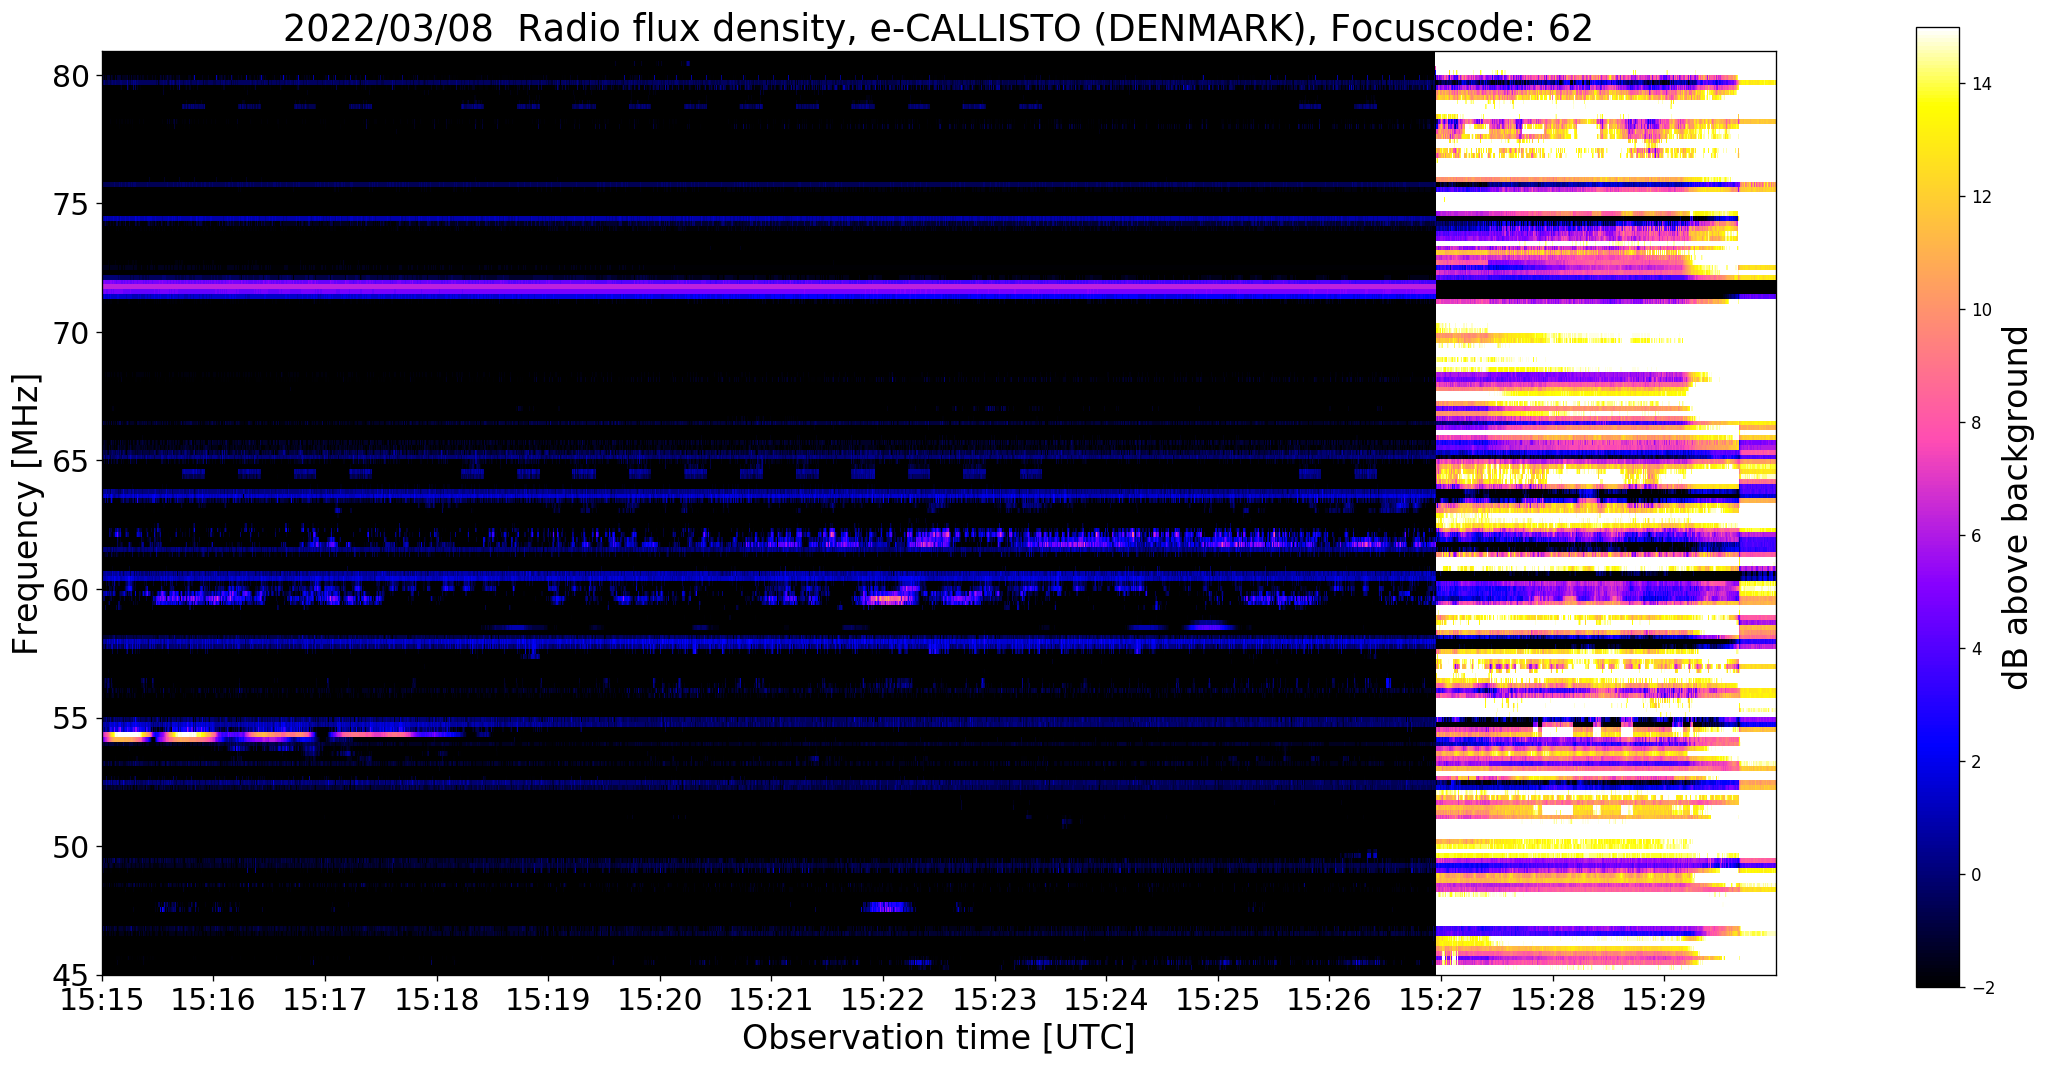The width and height of the screenshot is (2047, 1067).
Task: Click the 15:22 time tick label
Action: [x=883, y=998]
